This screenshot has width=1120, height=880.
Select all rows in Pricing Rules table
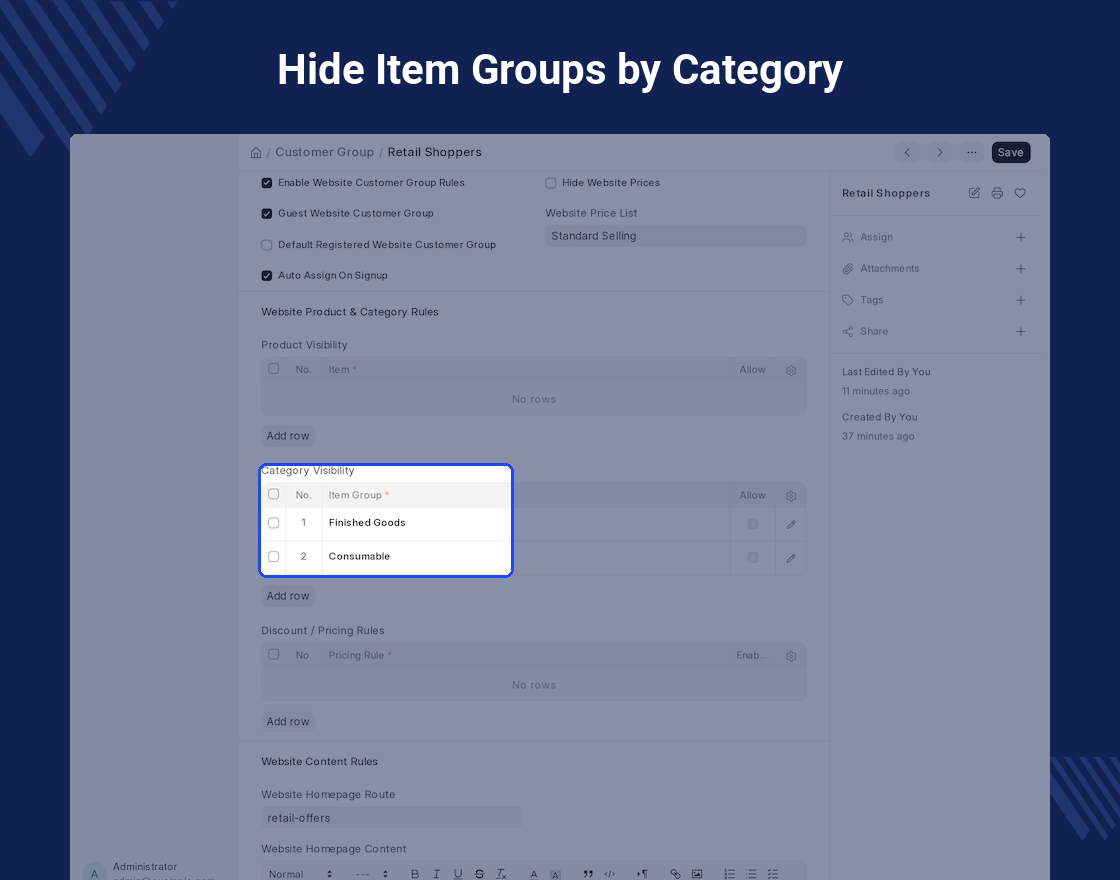274,654
